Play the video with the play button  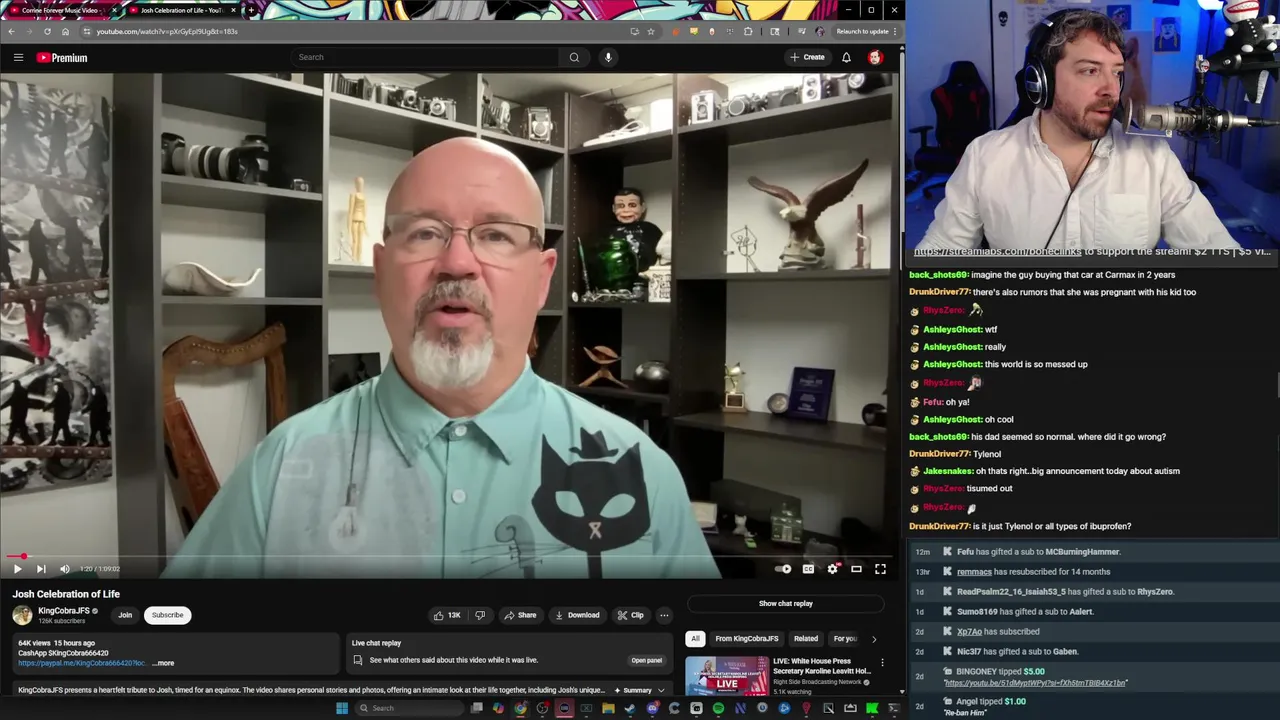[x=17, y=569]
